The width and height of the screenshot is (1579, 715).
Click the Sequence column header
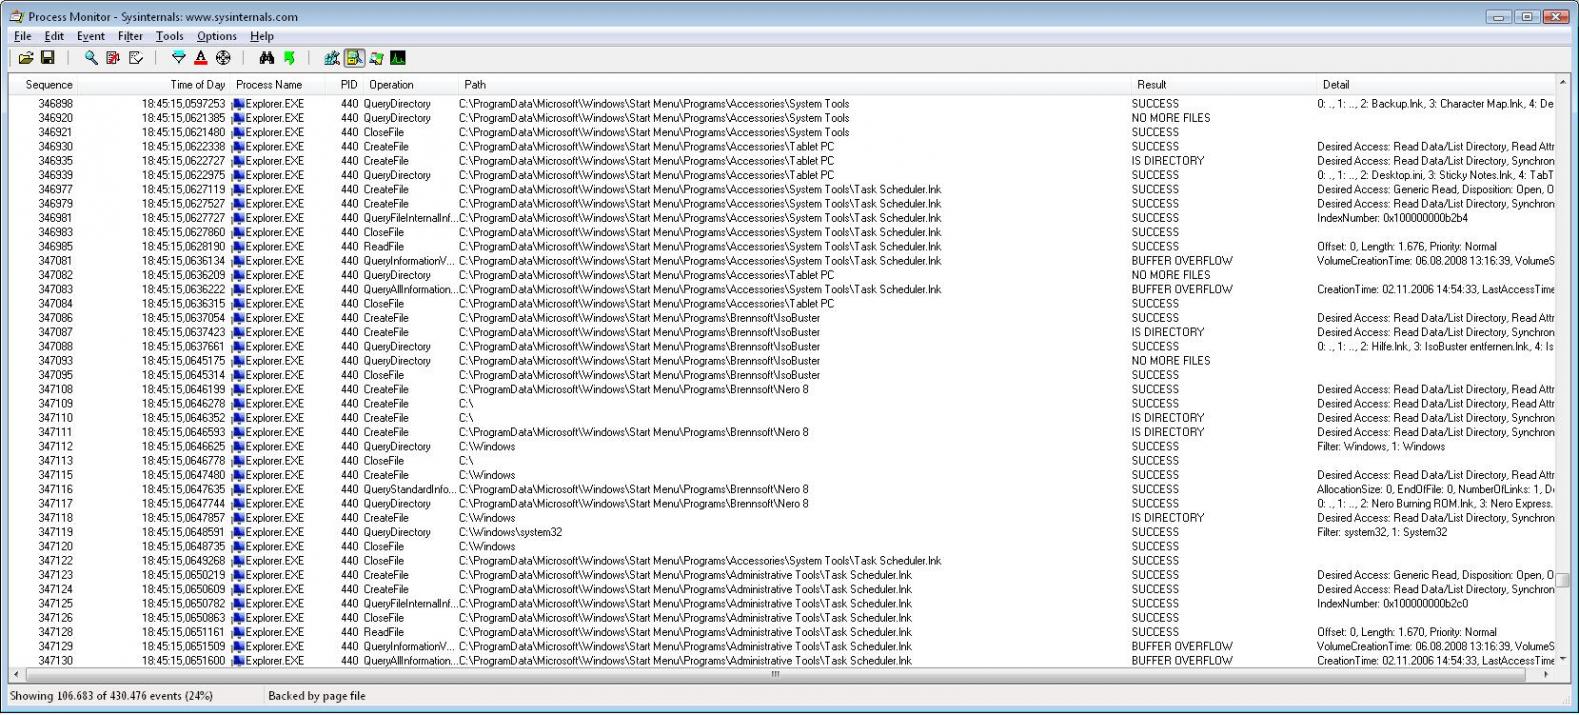[x=44, y=85]
